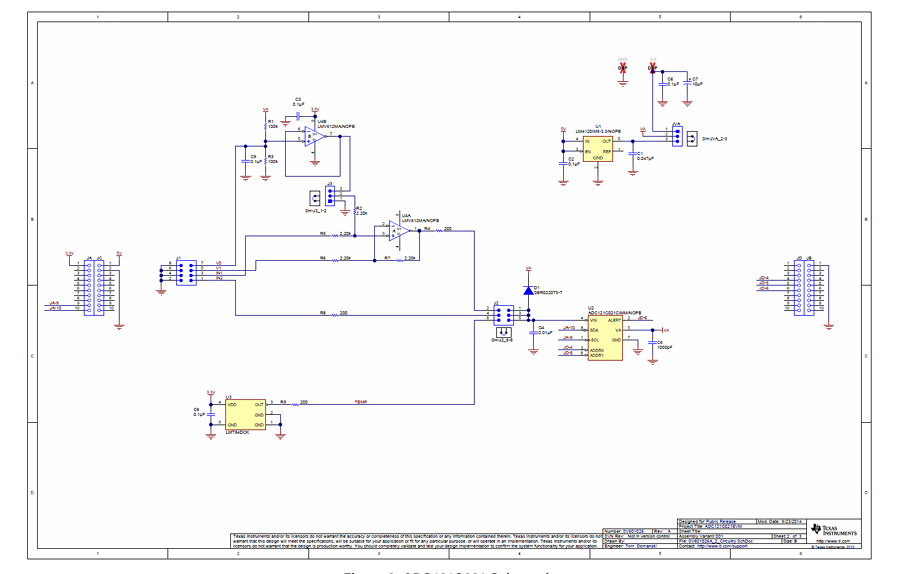
Task: Click the SH-JVA_2-3 shunt symbol
Action: (692, 139)
